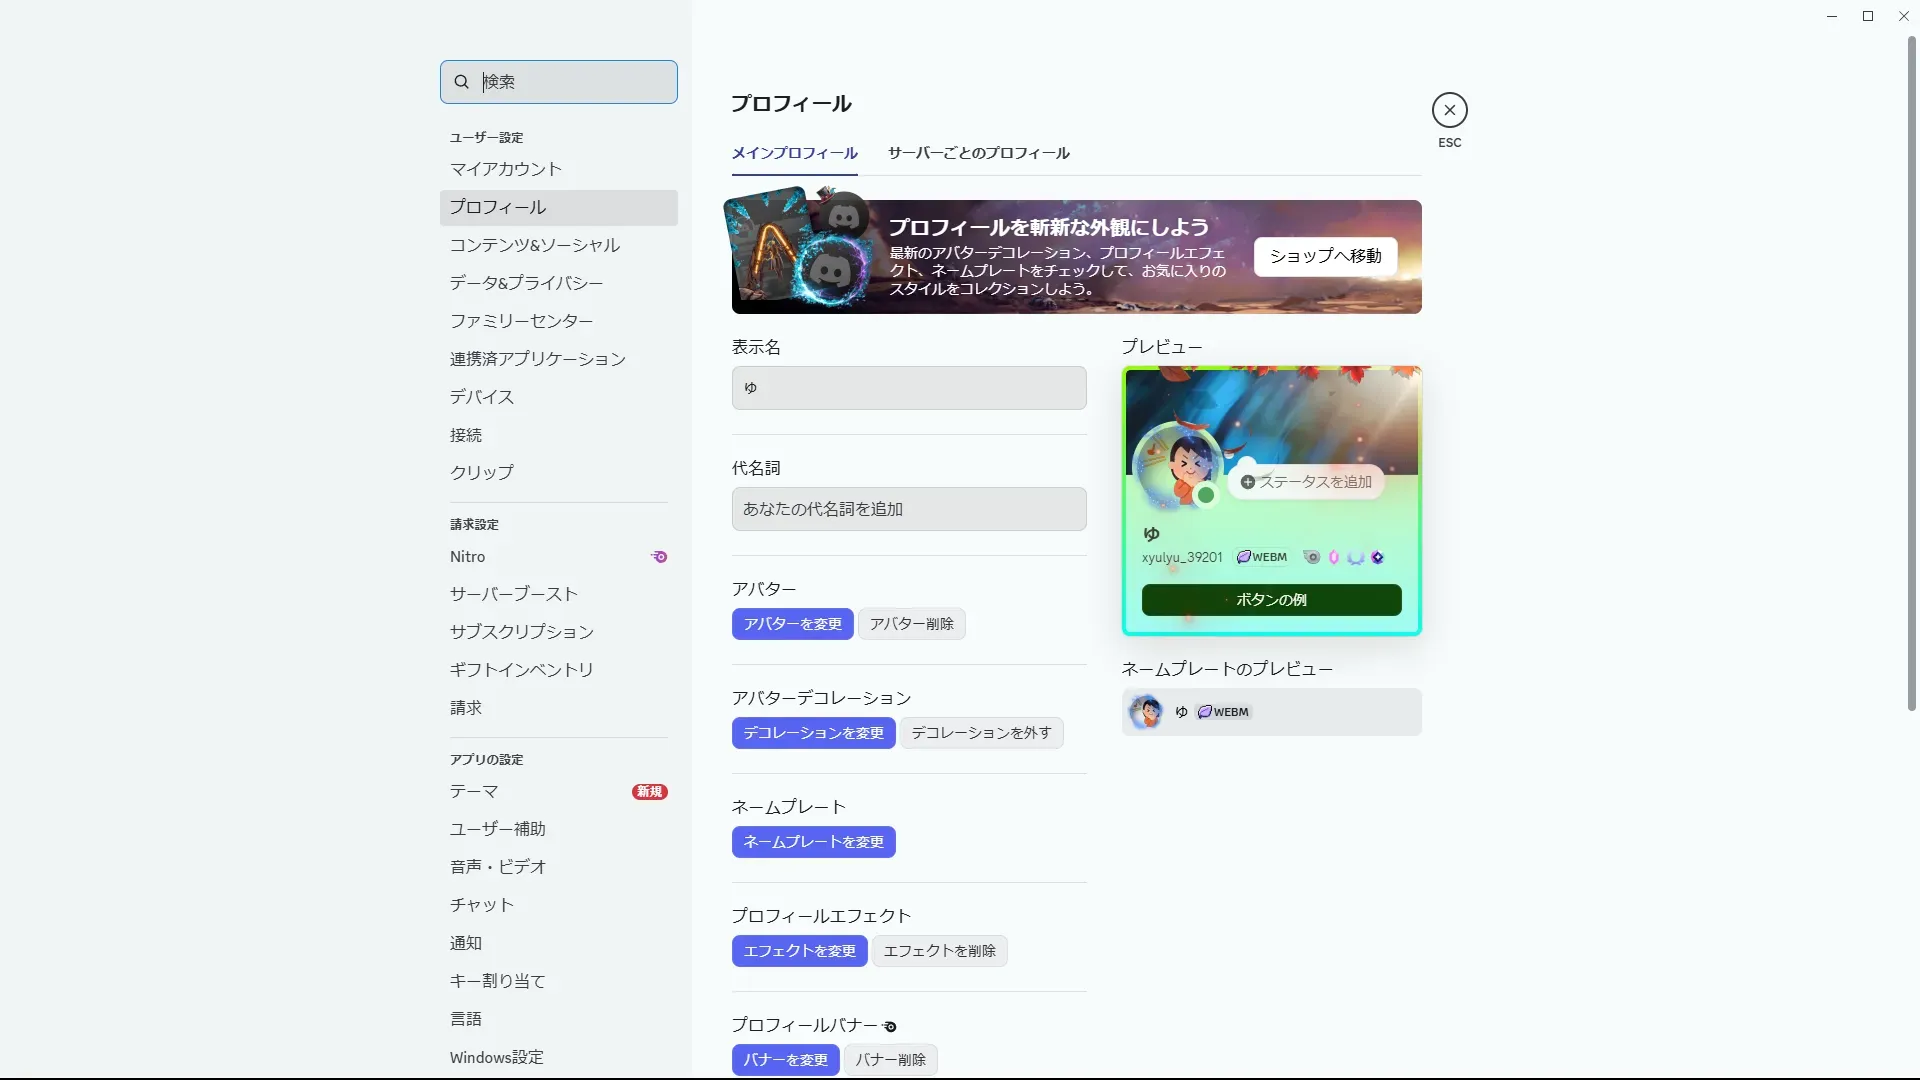Viewport: 1920px width, 1080px height.
Task: Open テーマ settings marked 新規
Action: (x=474, y=791)
